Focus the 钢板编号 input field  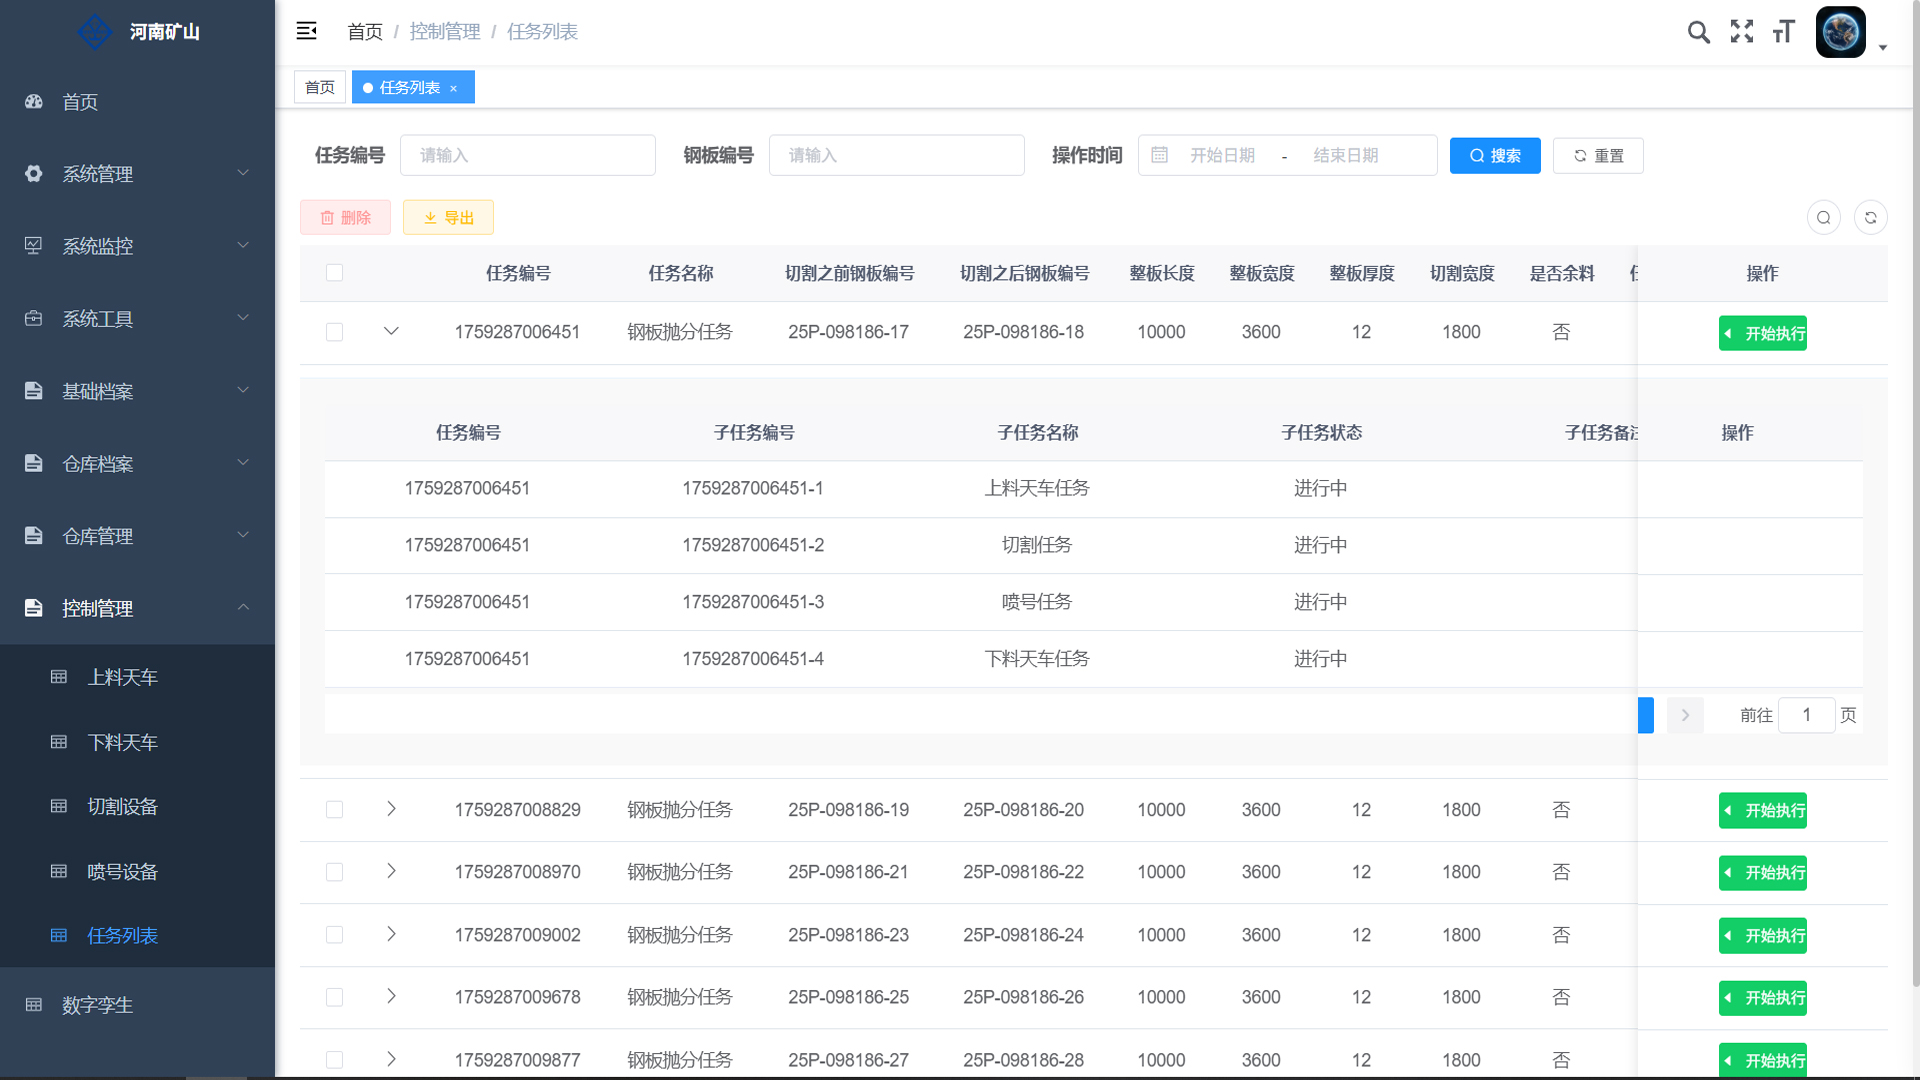tap(896, 156)
